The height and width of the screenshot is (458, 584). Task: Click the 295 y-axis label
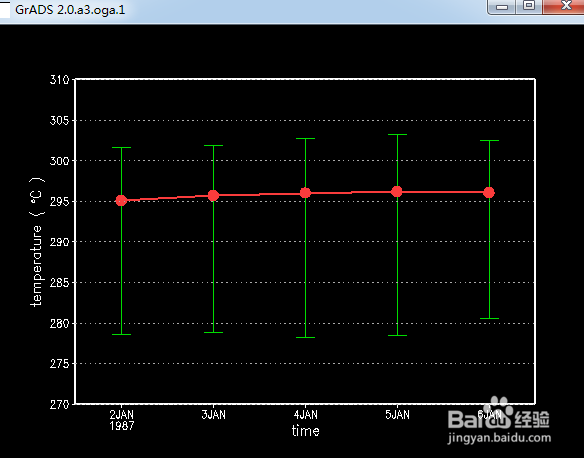coord(60,201)
